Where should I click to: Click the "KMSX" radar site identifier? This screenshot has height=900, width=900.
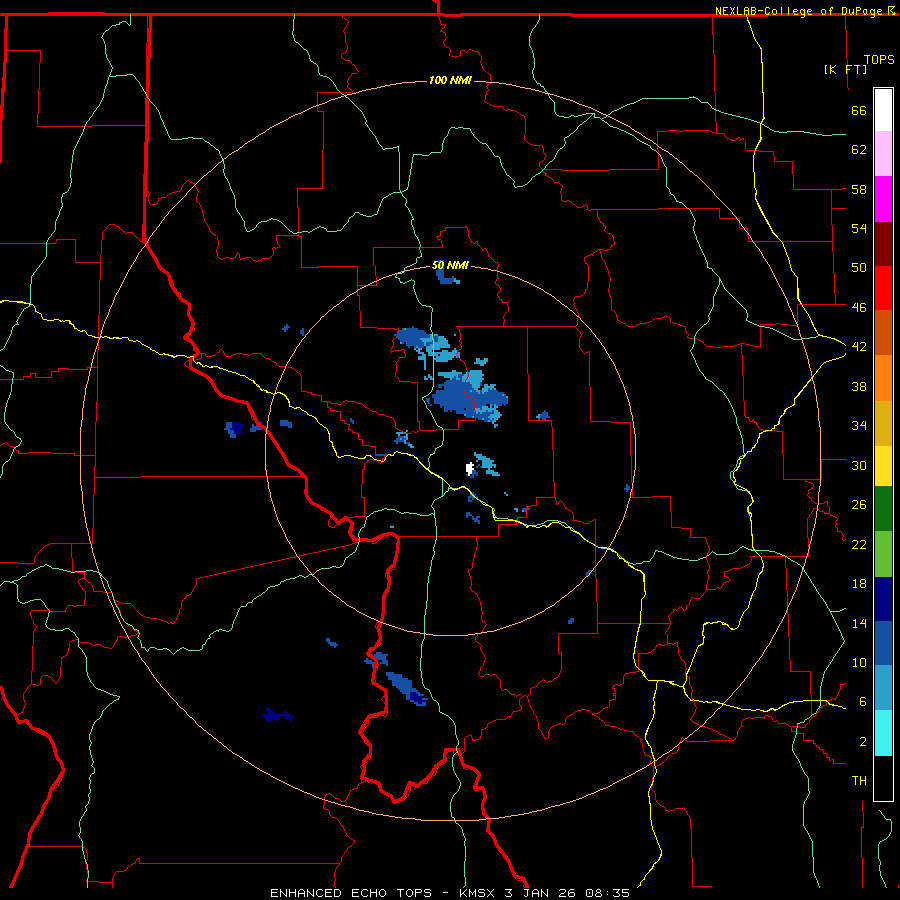476,893
